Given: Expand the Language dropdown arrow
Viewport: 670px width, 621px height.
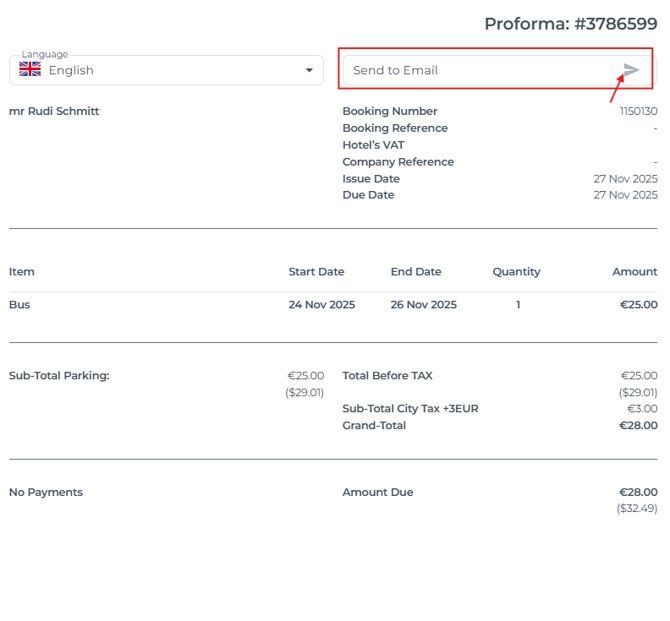Looking at the screenshot, I should 309,70.
